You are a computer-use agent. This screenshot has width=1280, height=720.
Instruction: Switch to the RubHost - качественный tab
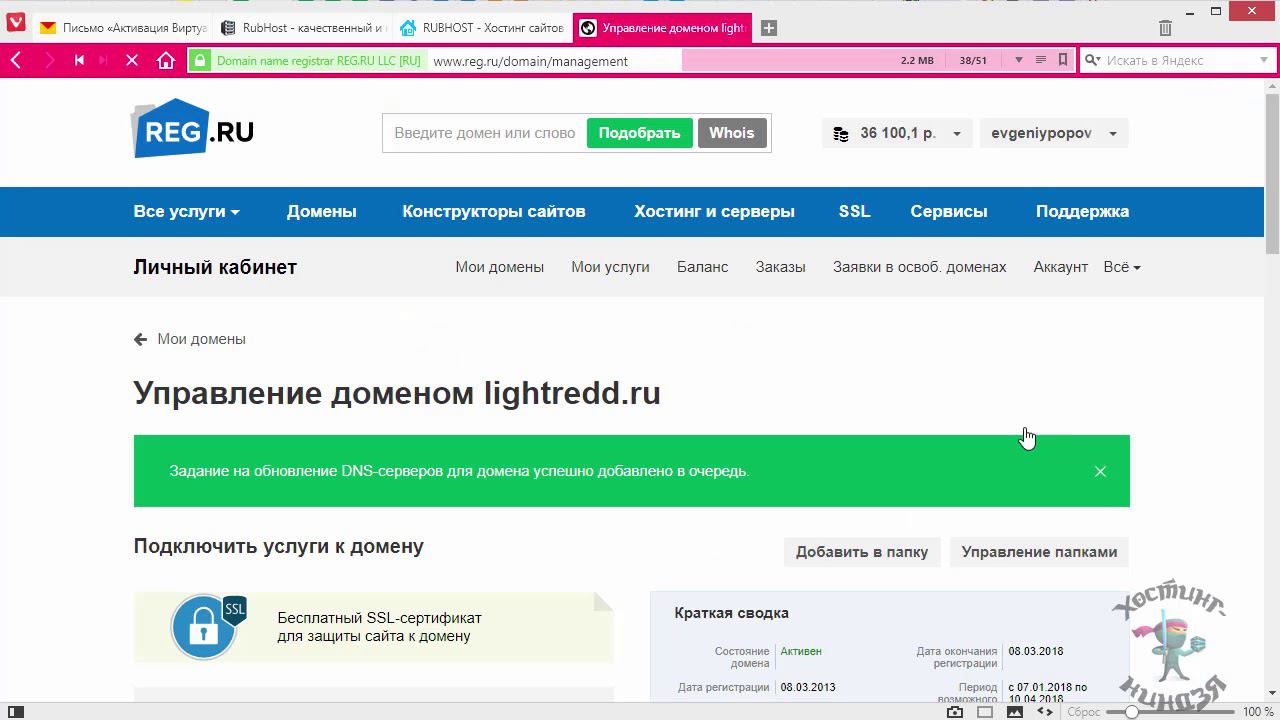point(302,28)
